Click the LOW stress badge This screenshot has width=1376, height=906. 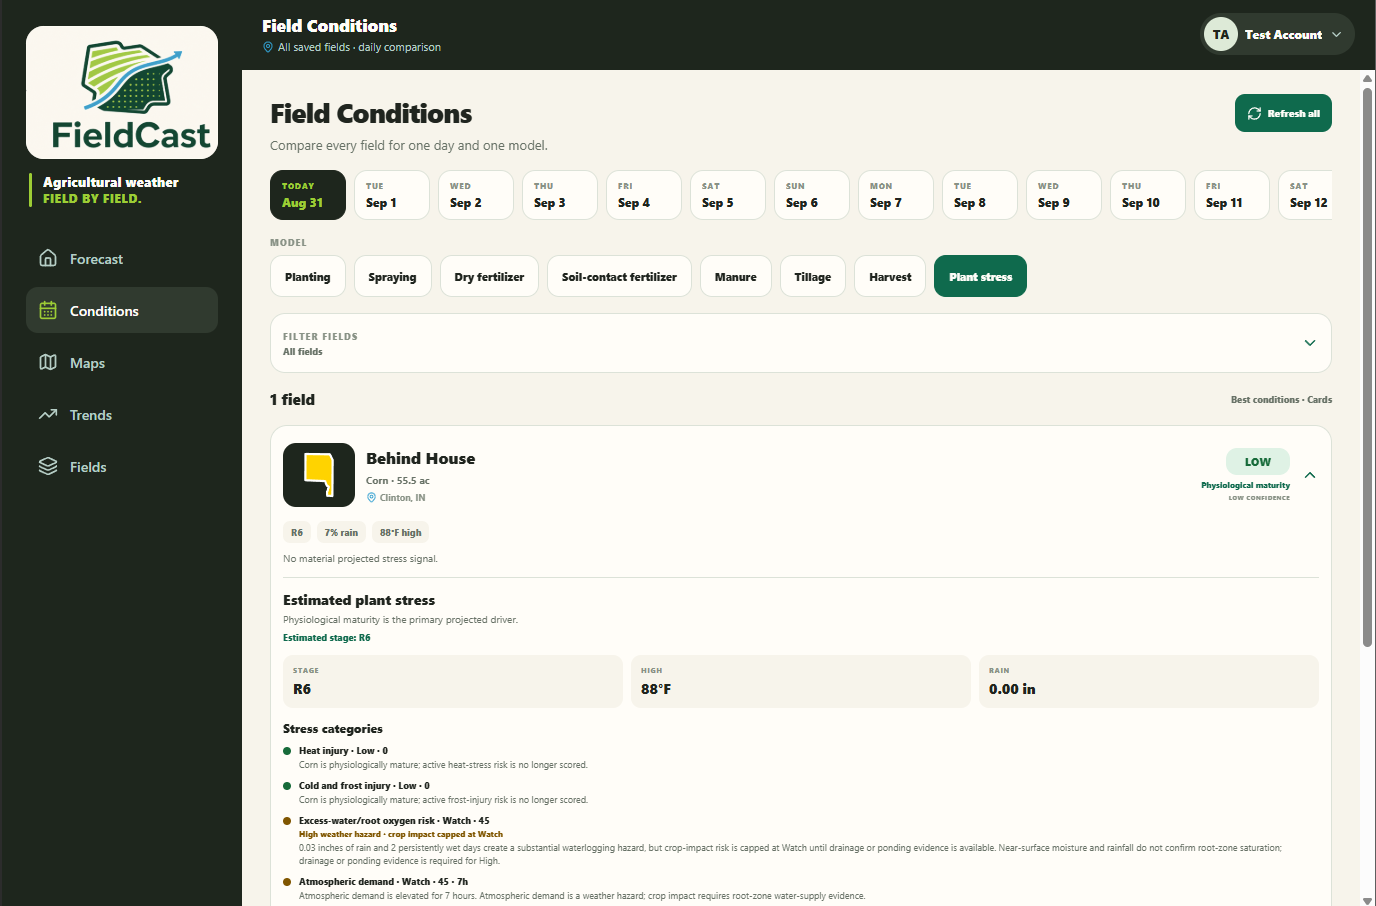[x=1258, y=461]
